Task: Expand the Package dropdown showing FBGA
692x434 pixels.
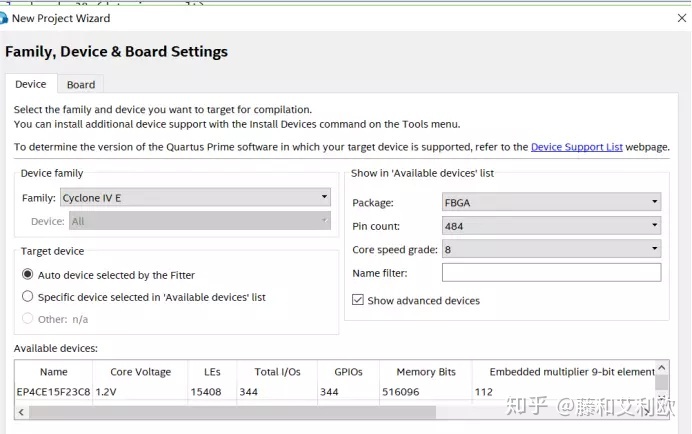Action: pyautogui.click(x=551, y=203)
